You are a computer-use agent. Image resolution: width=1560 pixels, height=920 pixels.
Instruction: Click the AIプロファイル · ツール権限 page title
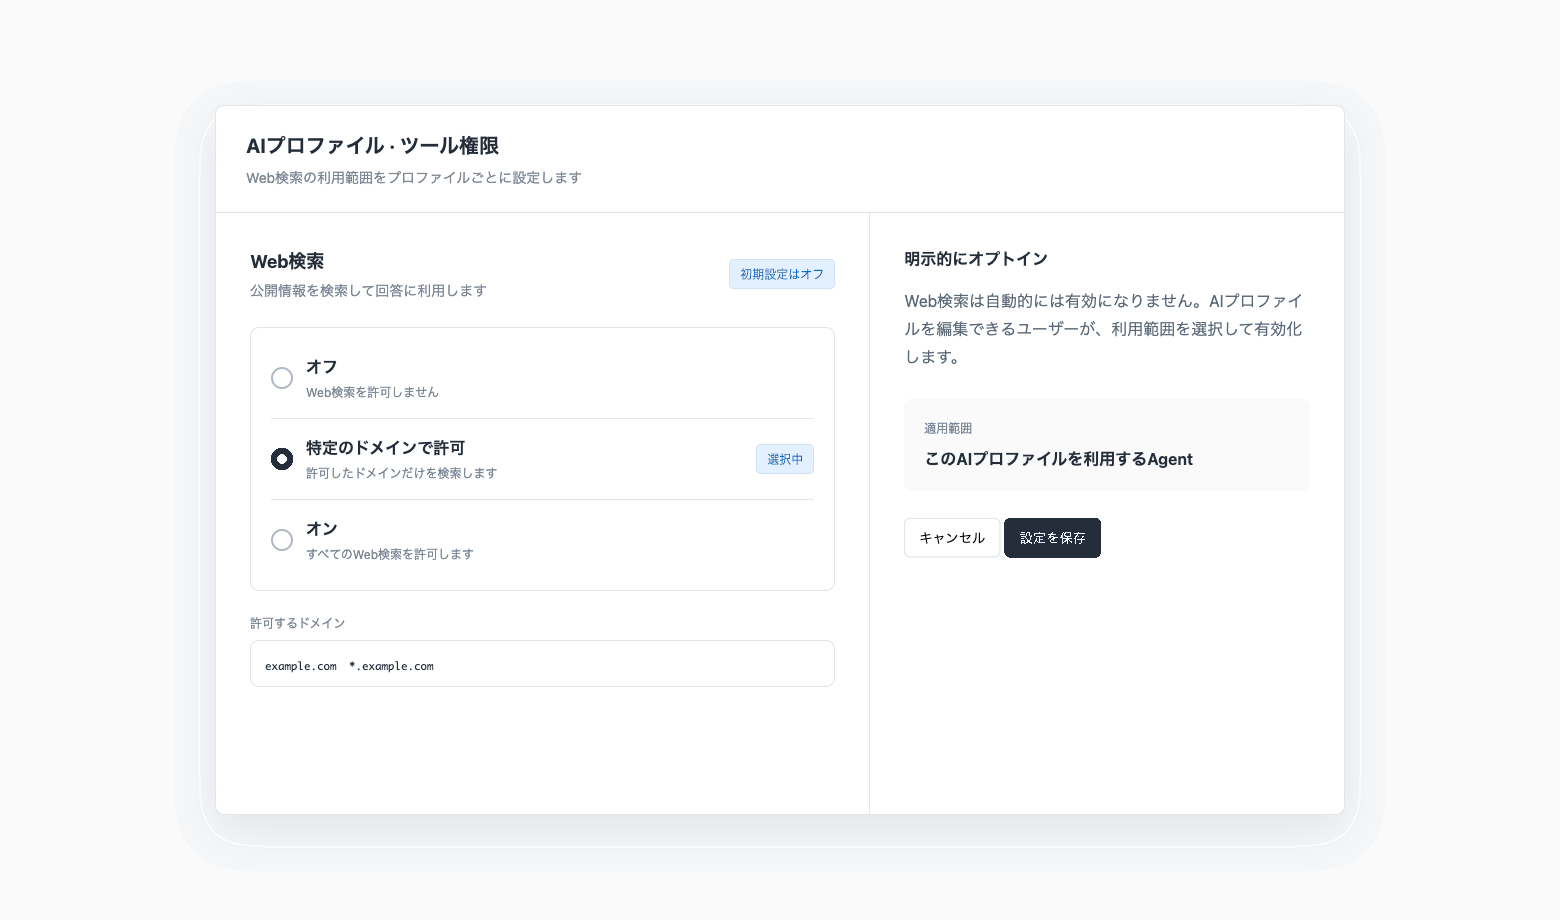point(373,146)
